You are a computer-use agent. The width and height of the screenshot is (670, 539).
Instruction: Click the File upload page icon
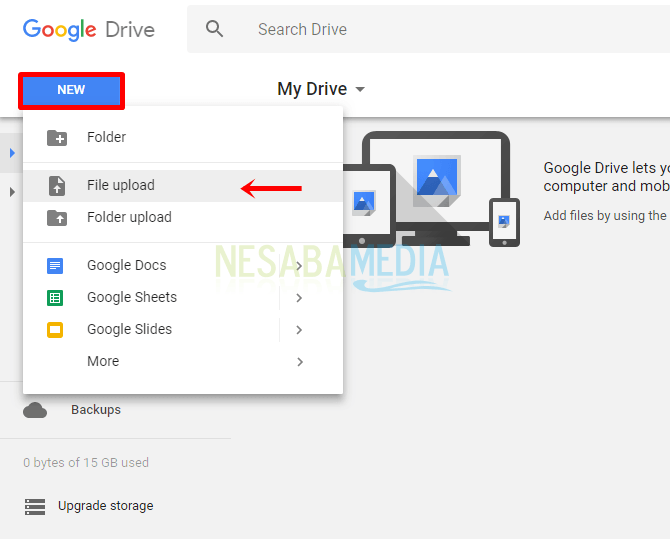[57, 186]
